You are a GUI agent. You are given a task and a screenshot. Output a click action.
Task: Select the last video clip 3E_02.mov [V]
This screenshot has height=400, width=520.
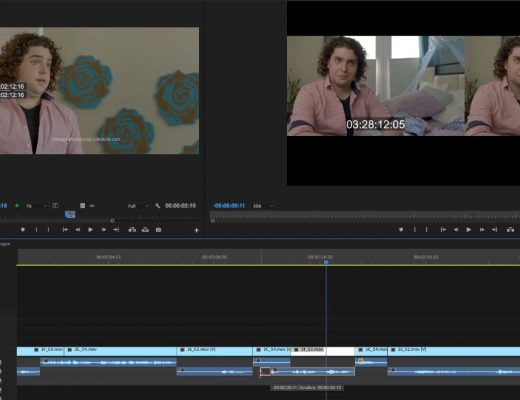pyautogui.click(x=454, y=351)
